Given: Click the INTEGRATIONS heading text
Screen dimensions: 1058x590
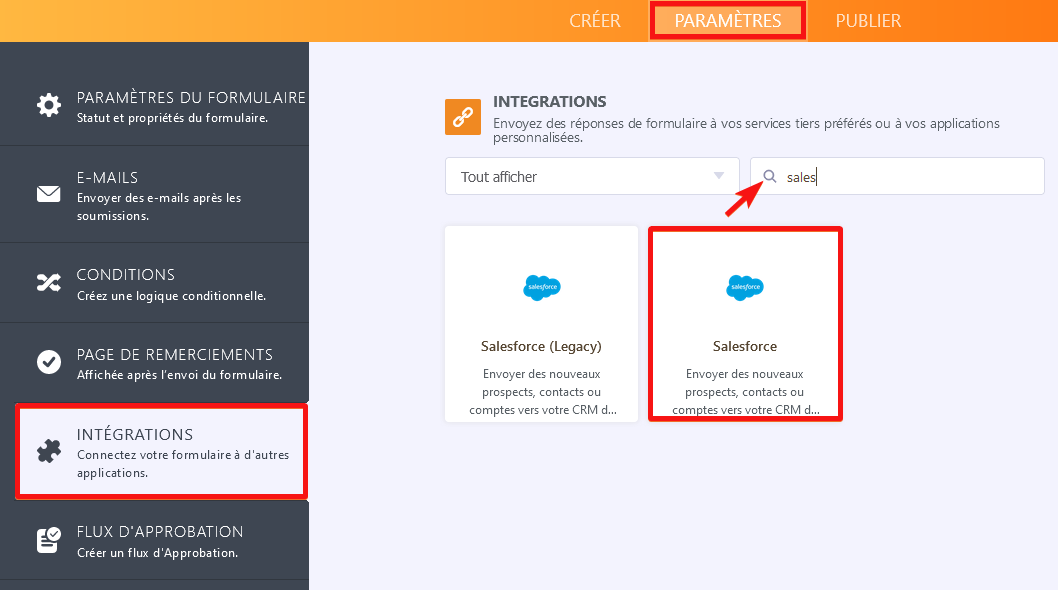Looking at the screenshot, I should point(549,102).
